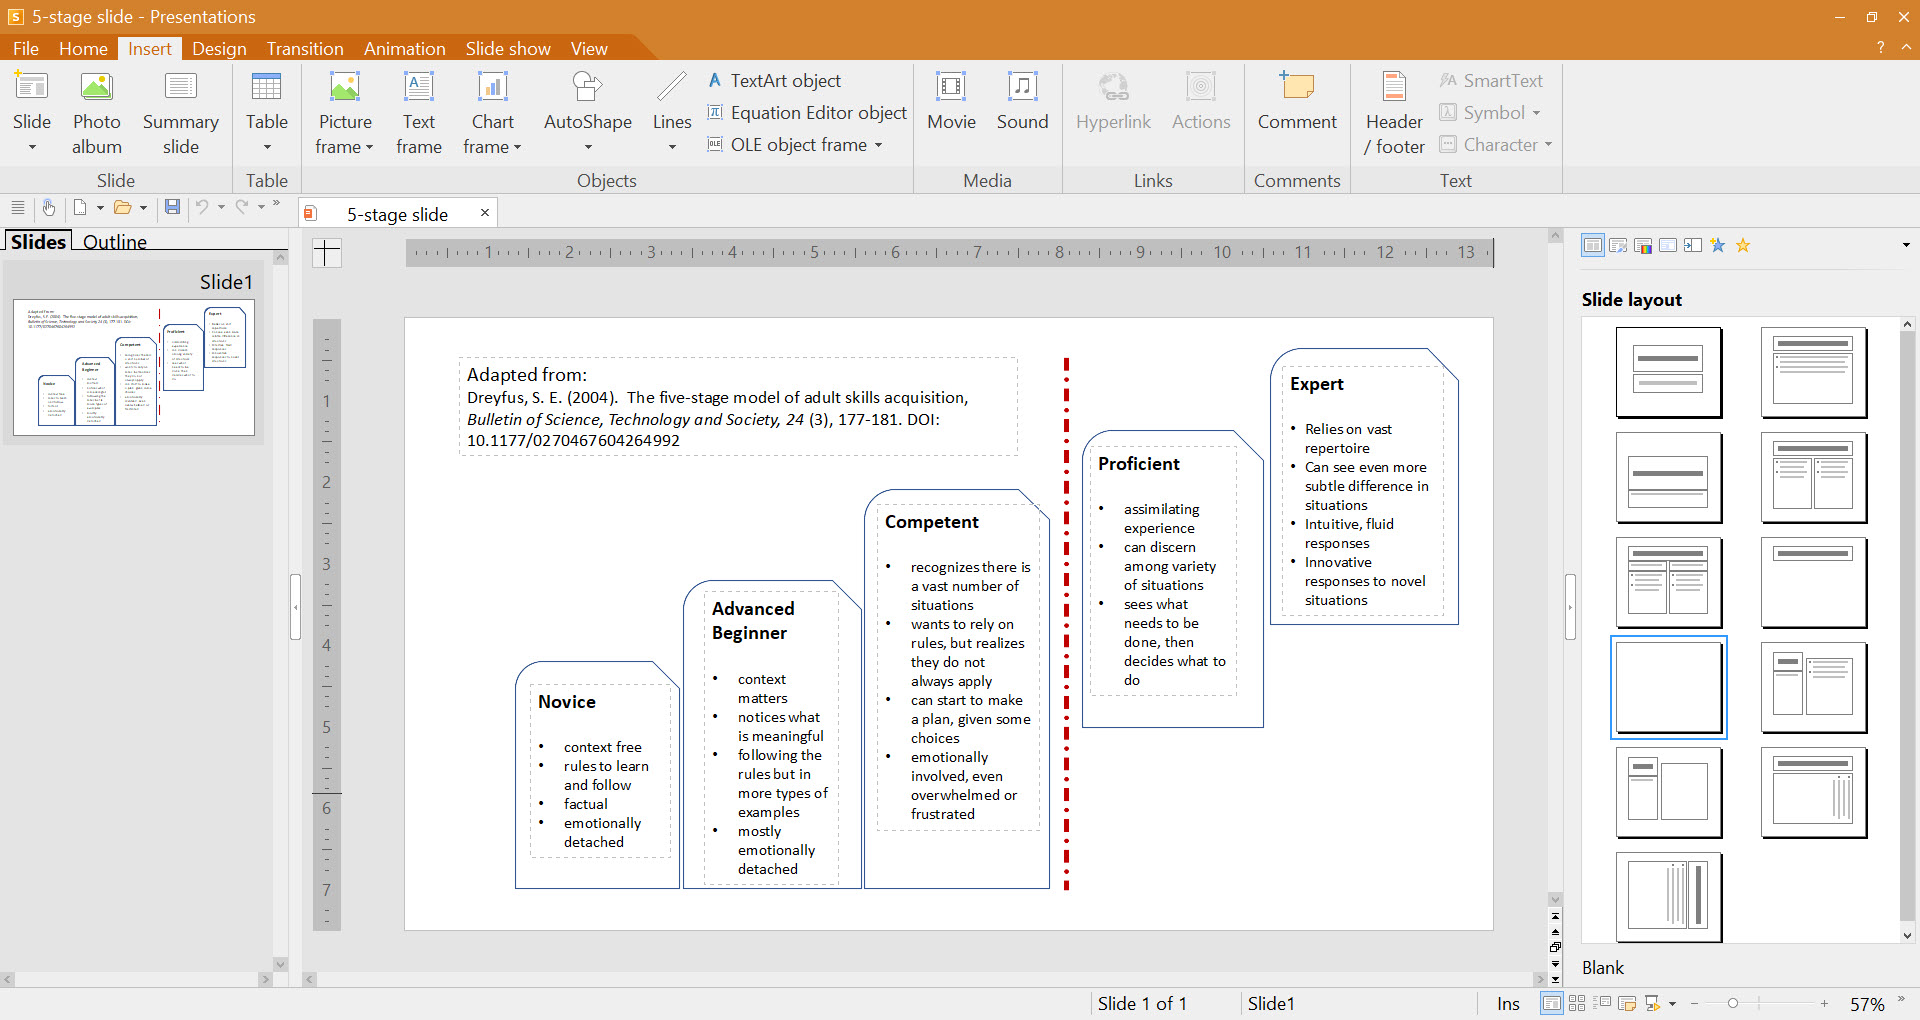Toggle normal view button in status bar
Screen dimensions: 1920x1020
point(1551,1003)
